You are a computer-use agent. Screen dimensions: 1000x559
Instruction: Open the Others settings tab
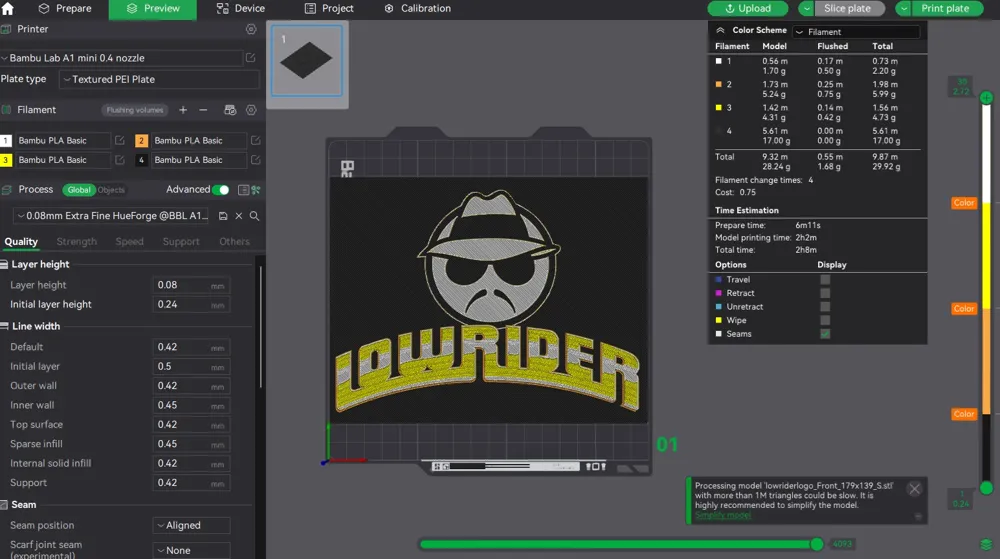(x=235, y=242)
